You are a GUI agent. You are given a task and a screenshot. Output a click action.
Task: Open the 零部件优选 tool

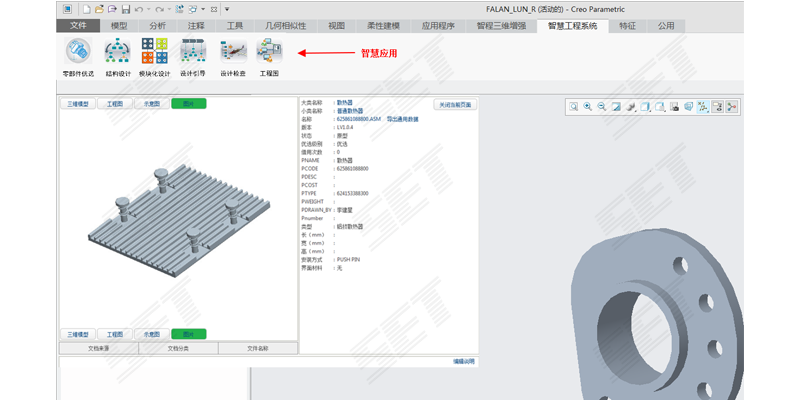[78, 57]
